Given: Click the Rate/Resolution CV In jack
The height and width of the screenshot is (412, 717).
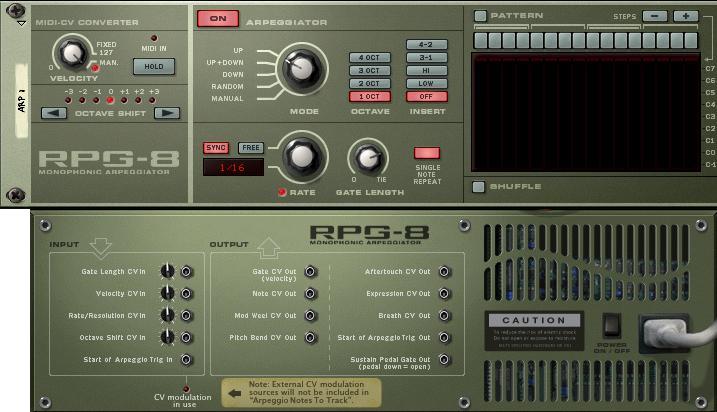Looking at the screenshot, I should point(186,316).
